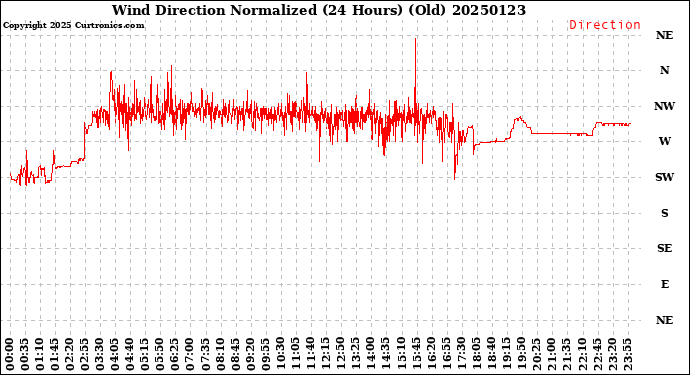Click the '06:25' time axis label
Screen dimensions: 690x375
[x=175, y=354]
